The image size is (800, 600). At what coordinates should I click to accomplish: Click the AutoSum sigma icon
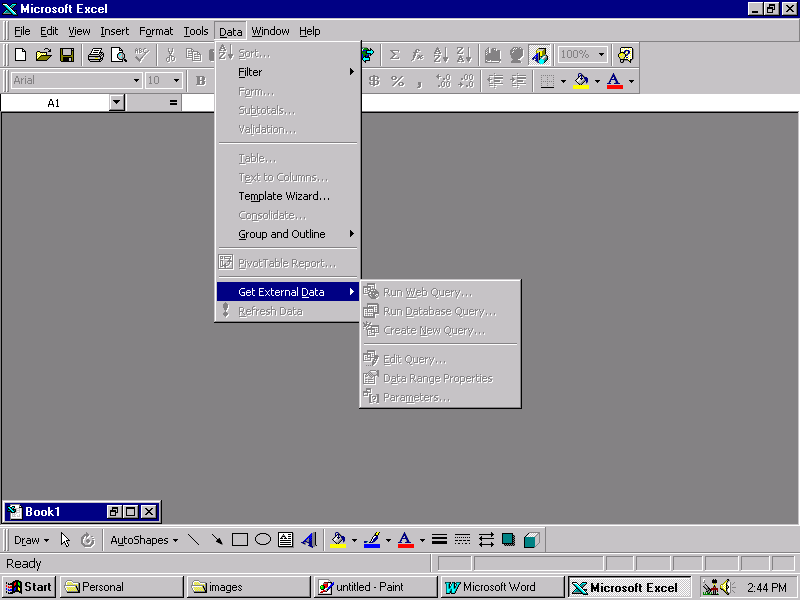[394, 55]
